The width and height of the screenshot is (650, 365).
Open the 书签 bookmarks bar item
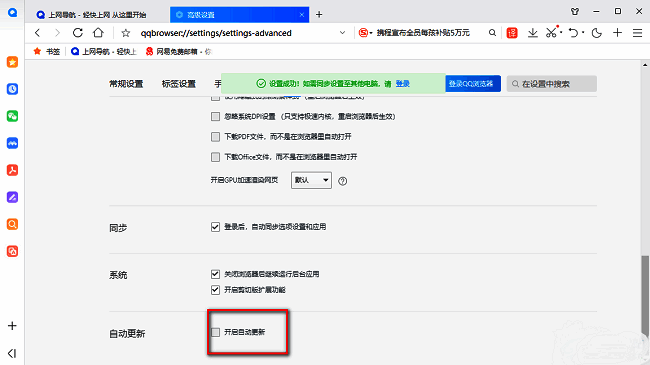[46, 51]
